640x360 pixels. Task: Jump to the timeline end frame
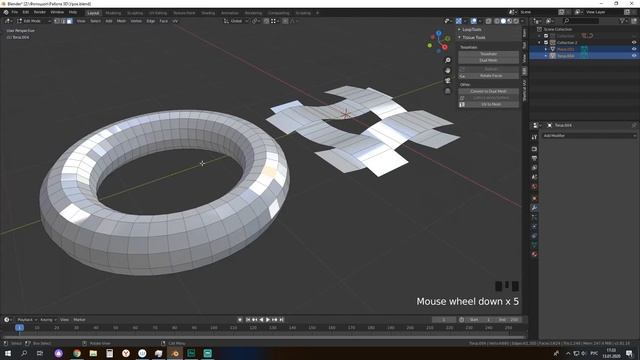[281, 320]
